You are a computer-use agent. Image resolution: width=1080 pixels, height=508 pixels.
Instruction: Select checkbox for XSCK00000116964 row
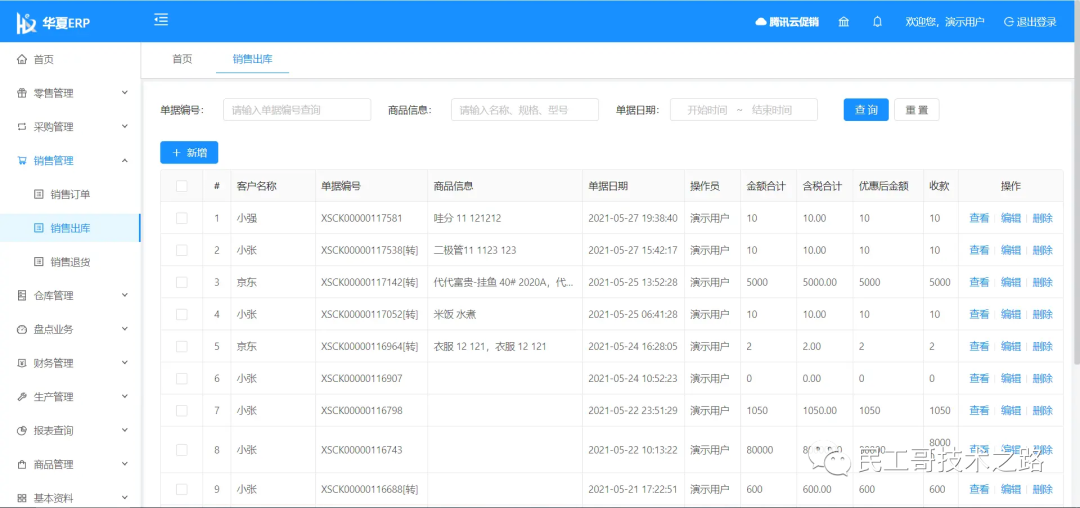[182, 346]
